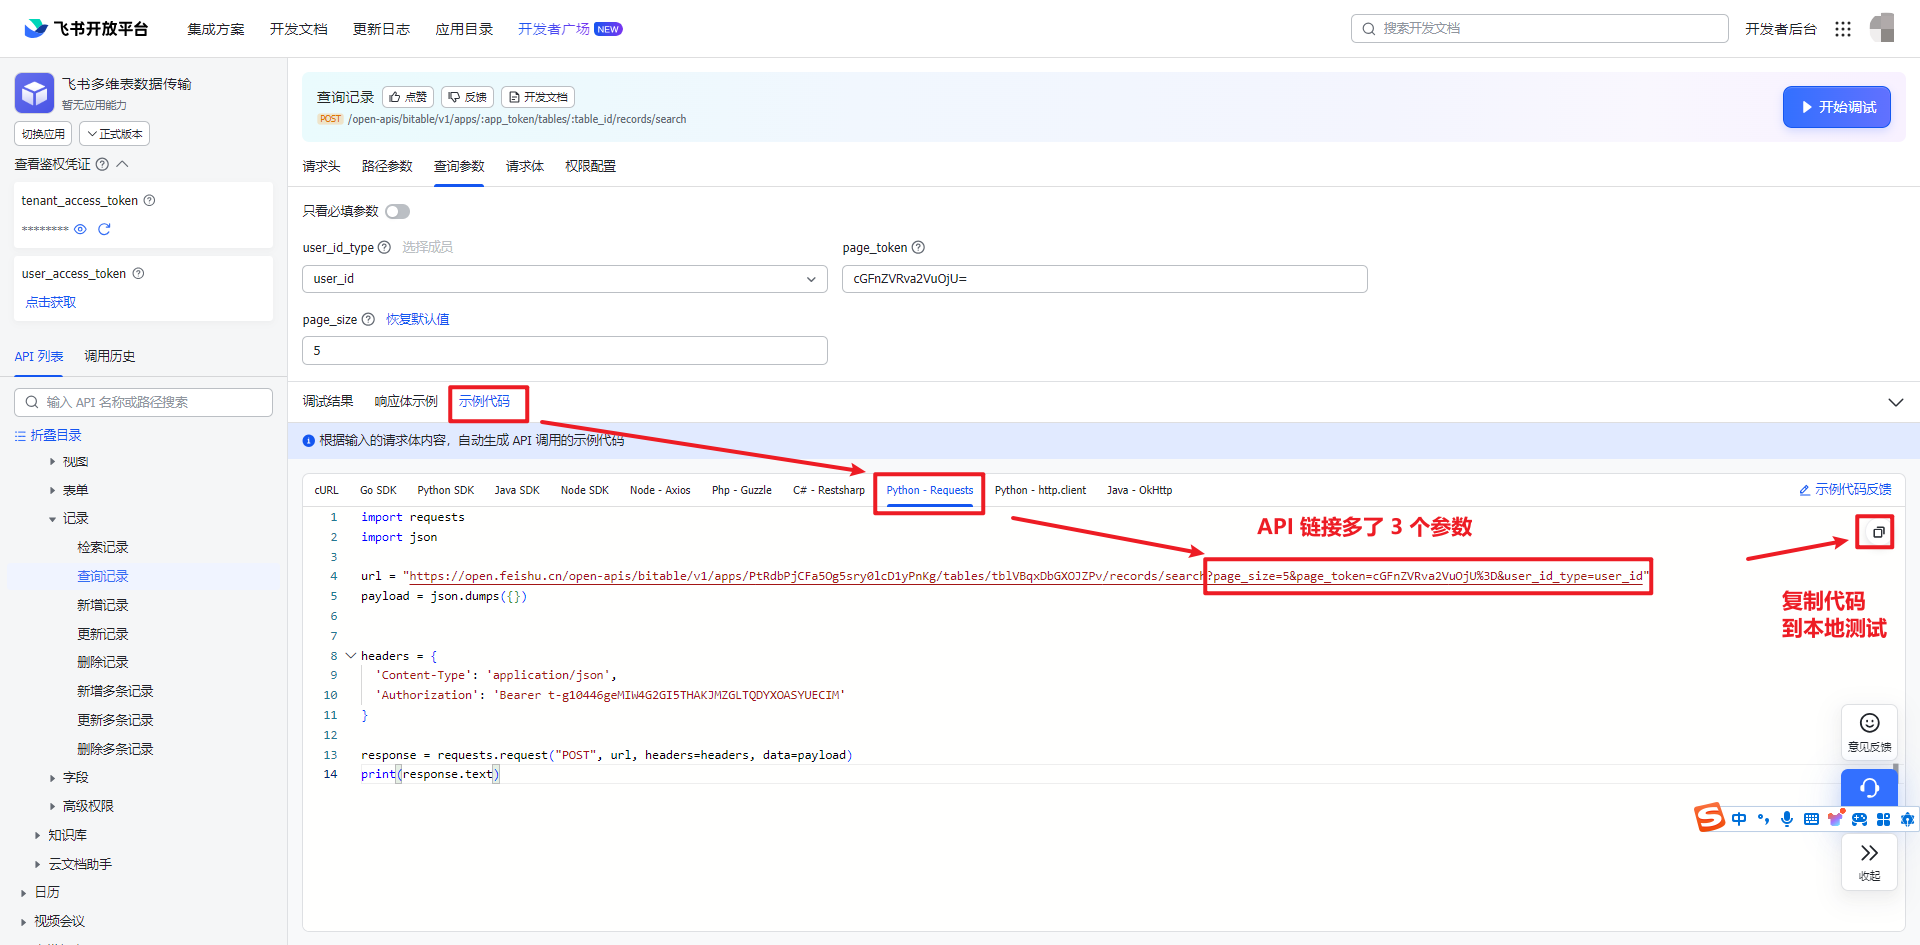Click the 反馈 button
The height and width of the screenshot is (945, 1920).
pos(467,97)
